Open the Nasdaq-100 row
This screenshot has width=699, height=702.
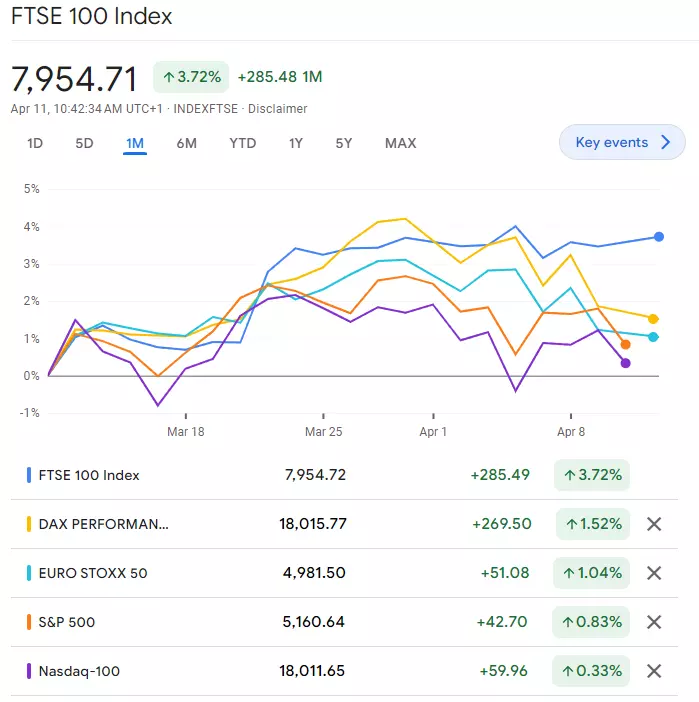pyautogui.click(x=344, y=671)
